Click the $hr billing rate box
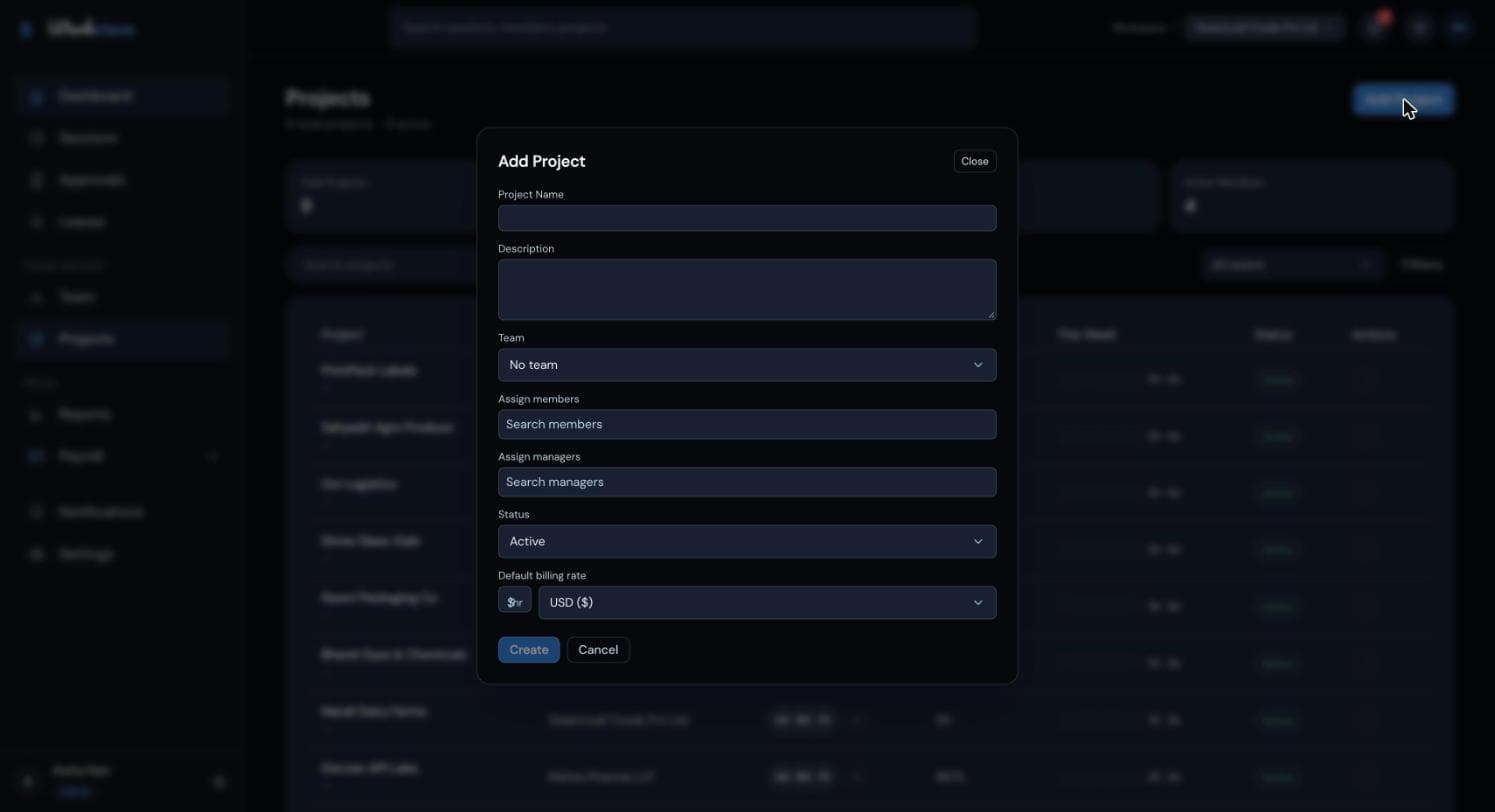Screen dimensions: 1495x812 pyautogui.click(x=515, y=602)
